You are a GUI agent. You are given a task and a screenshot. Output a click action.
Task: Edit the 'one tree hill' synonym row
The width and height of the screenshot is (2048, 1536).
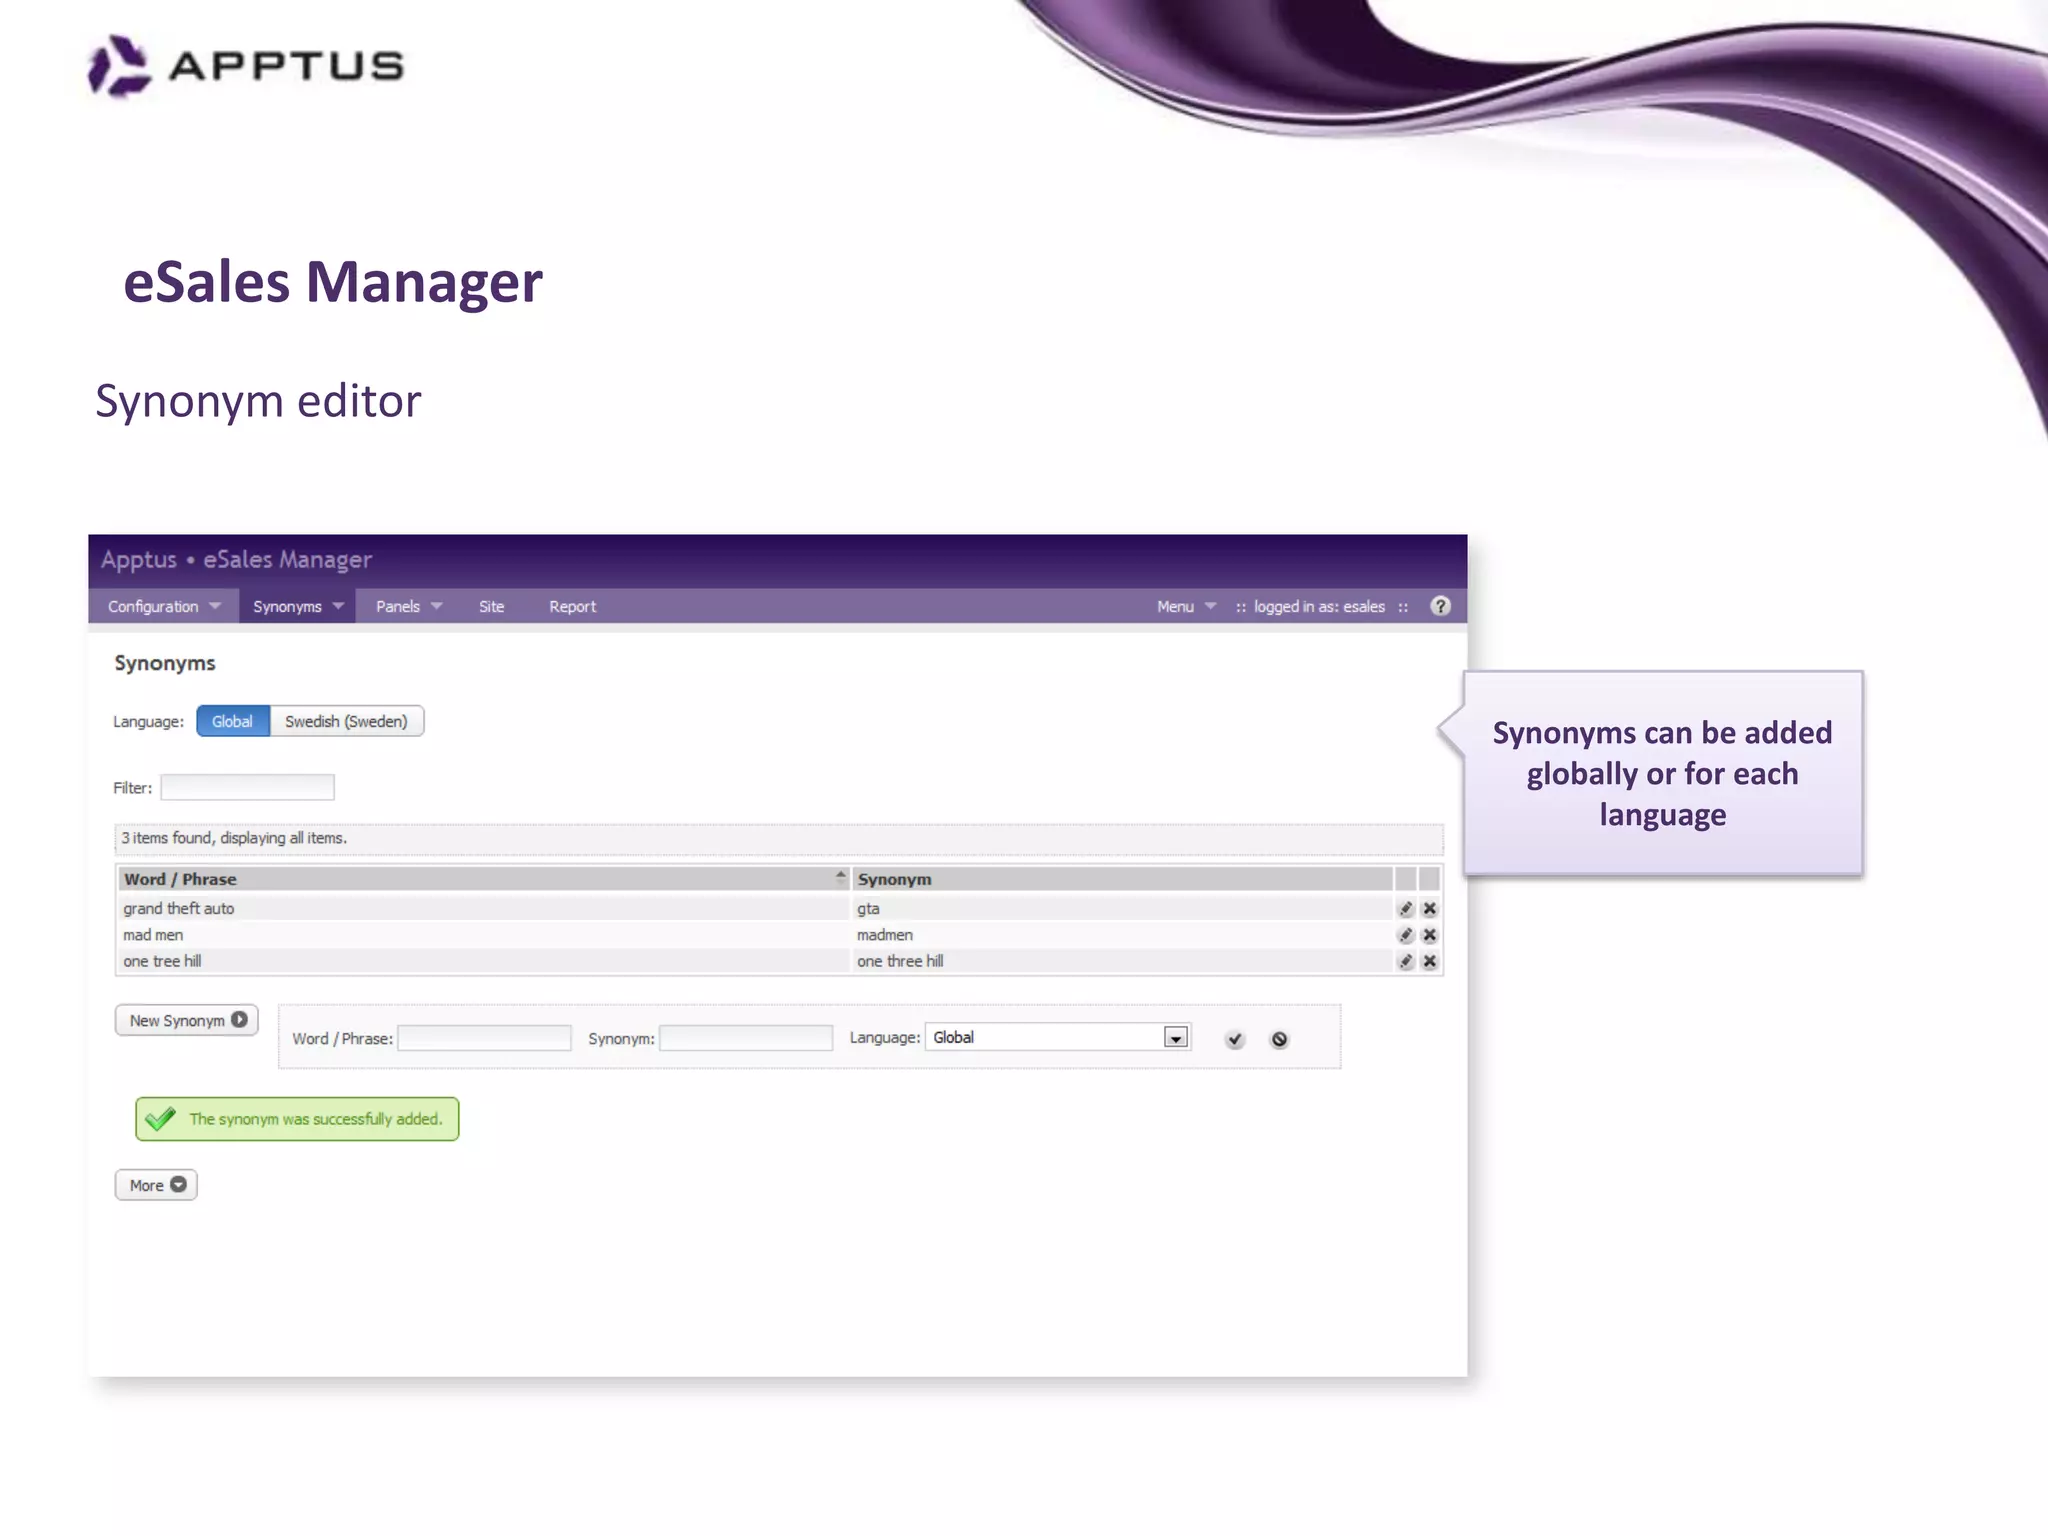coord(1405,960)
